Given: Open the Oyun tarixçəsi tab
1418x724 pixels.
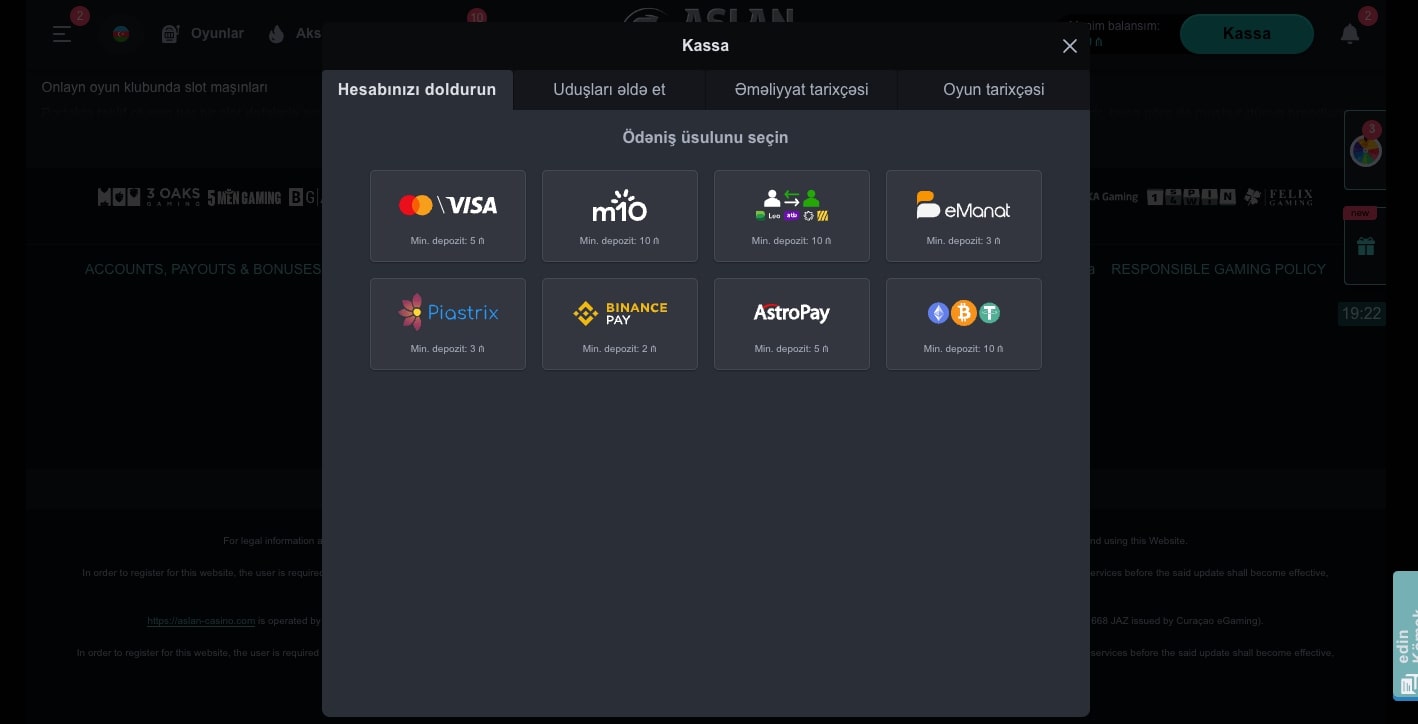Looking at the screenshot, I should tap(994, 89).
